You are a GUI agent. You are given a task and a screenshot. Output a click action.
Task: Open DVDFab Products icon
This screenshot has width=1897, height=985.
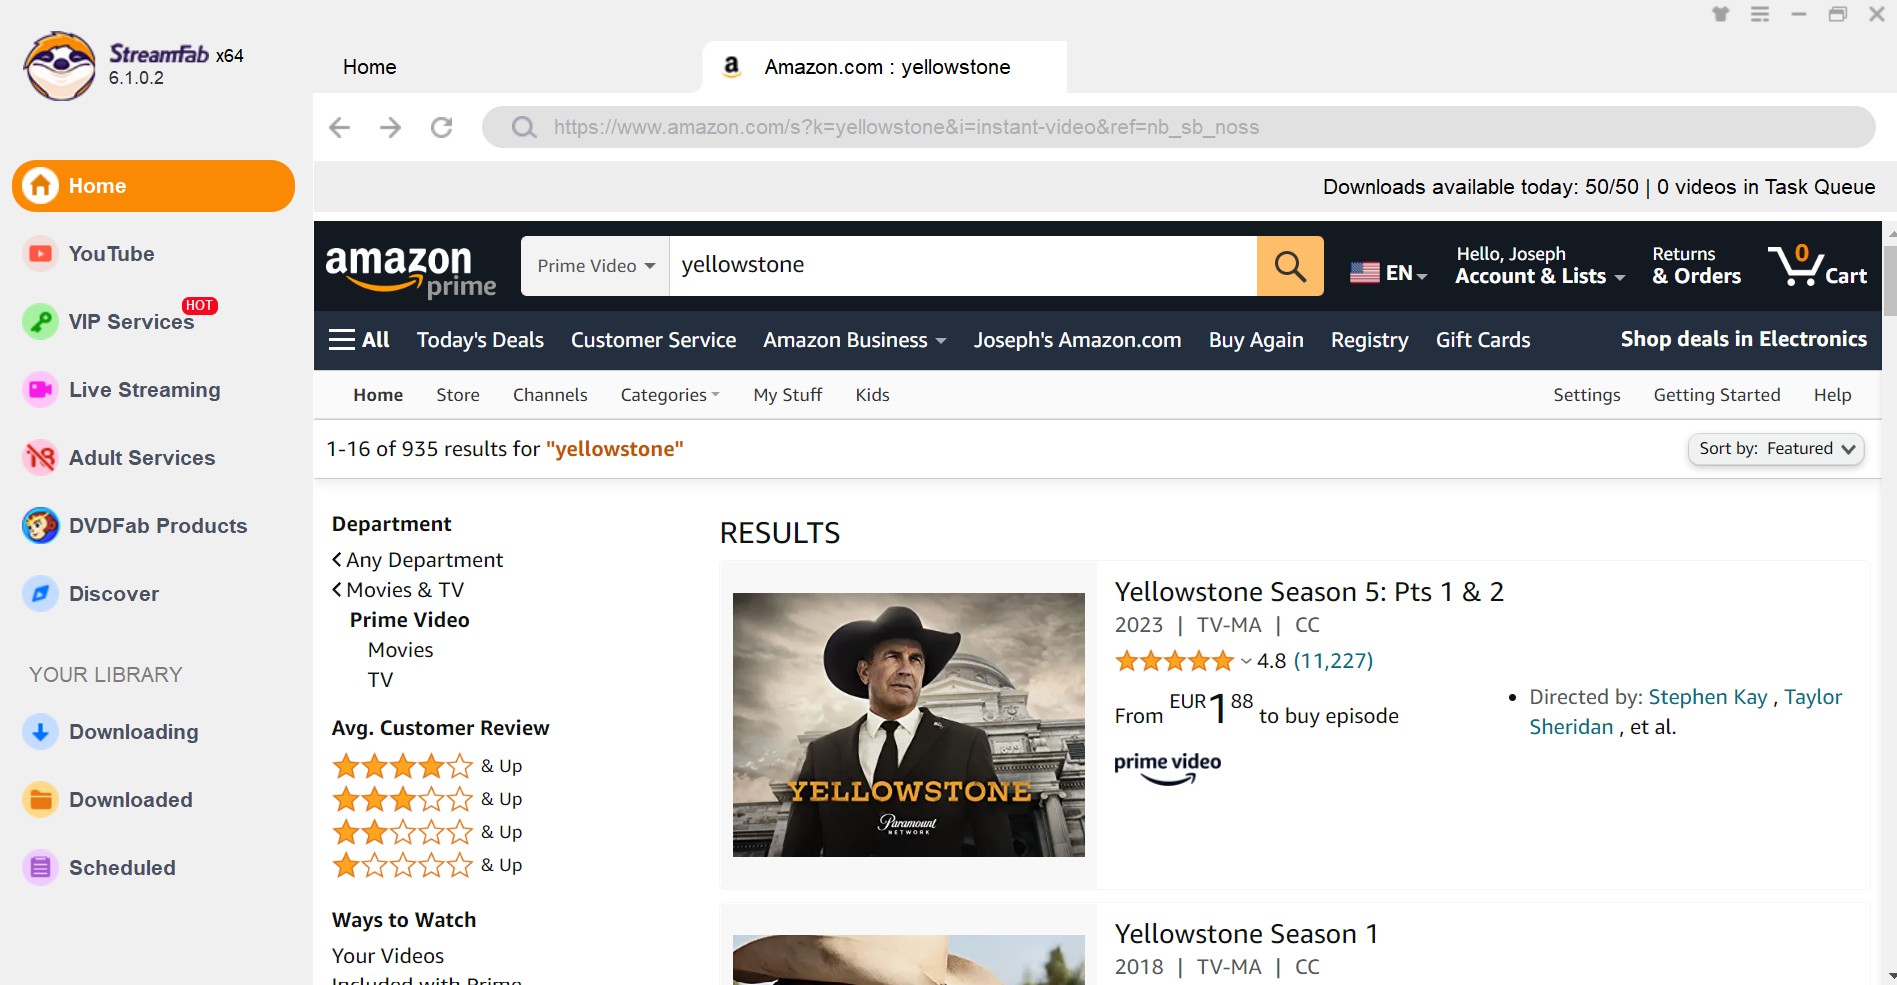click(x=40, y=526)
